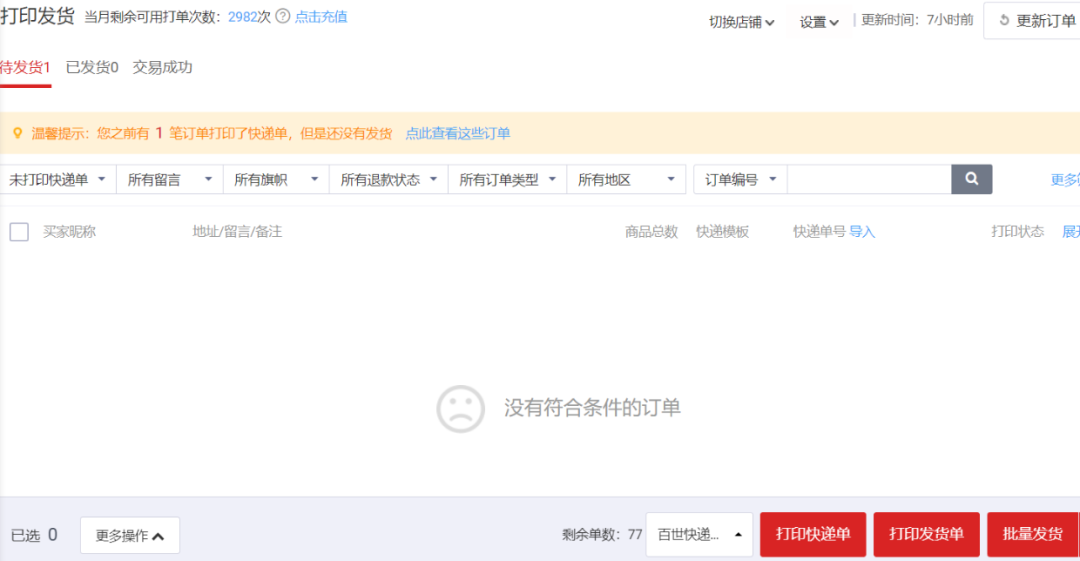
Task: Open the 点此查看这些订单 link
Action: tap(458, 134)
